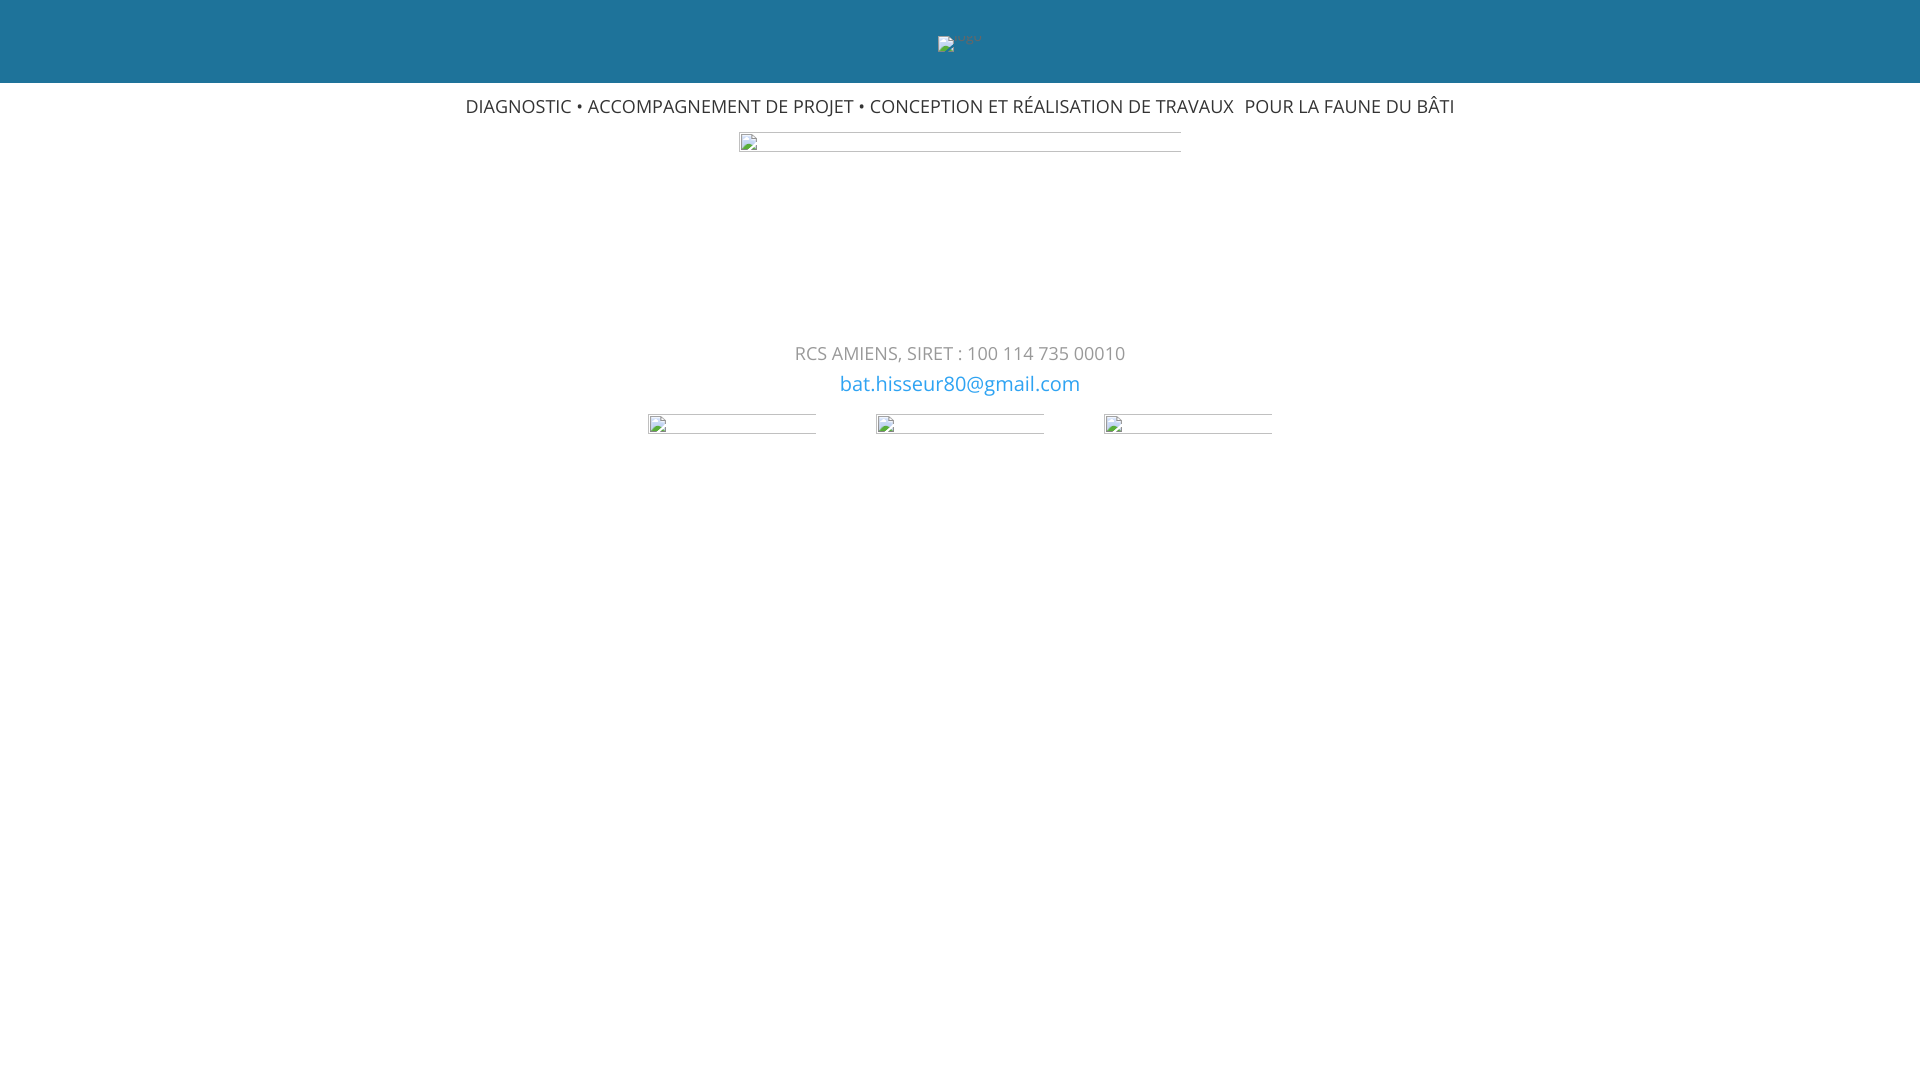
Task: Click the "ACCOMPAGNEMENT DE PROJET" text
Action: tap(720, 106)
